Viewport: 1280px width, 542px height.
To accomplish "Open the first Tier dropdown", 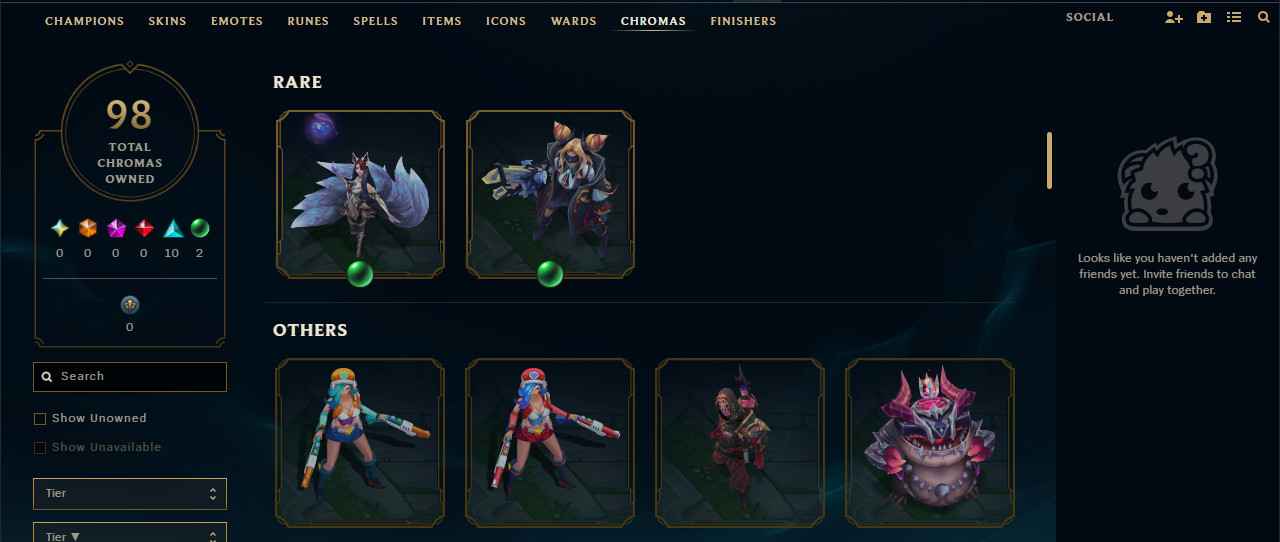I will click(130, 493).
